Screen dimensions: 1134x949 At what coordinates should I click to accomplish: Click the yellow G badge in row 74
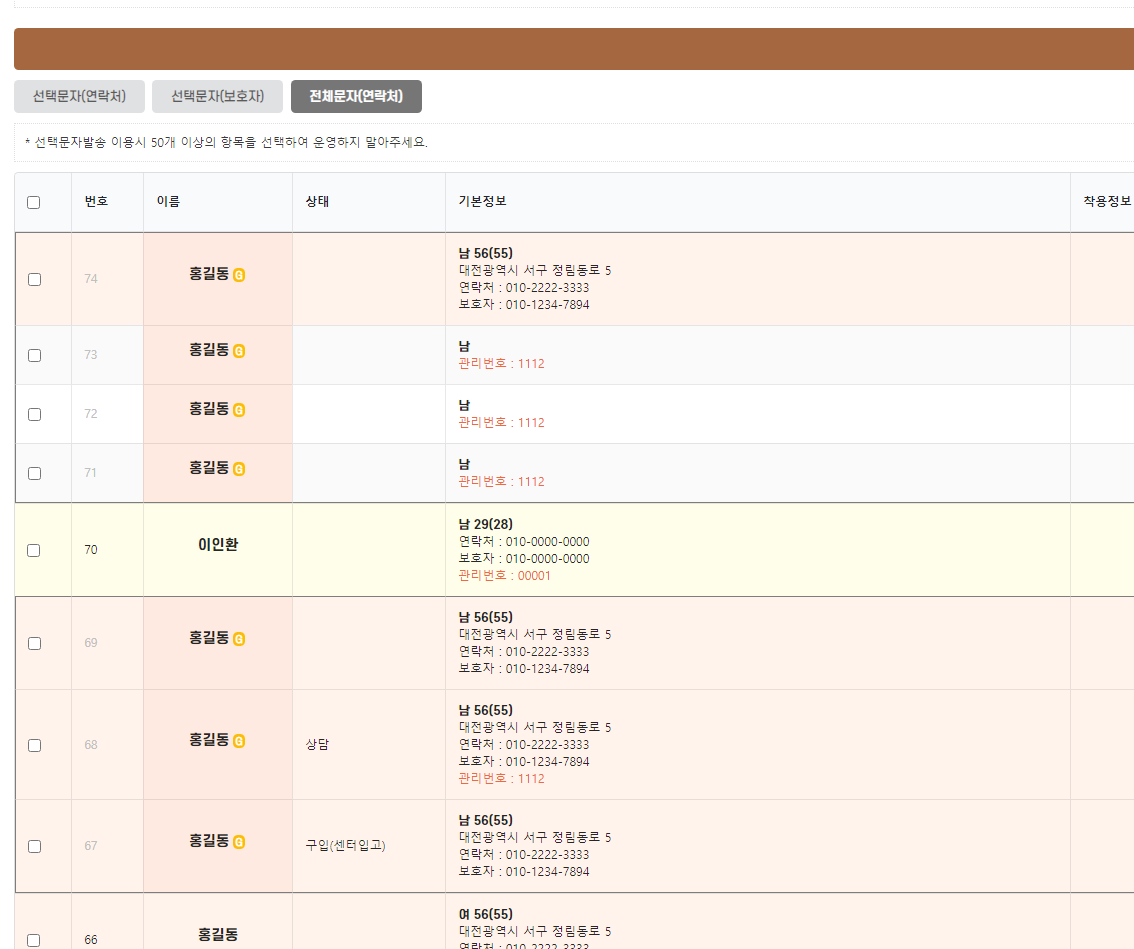[x=239, y=275]
